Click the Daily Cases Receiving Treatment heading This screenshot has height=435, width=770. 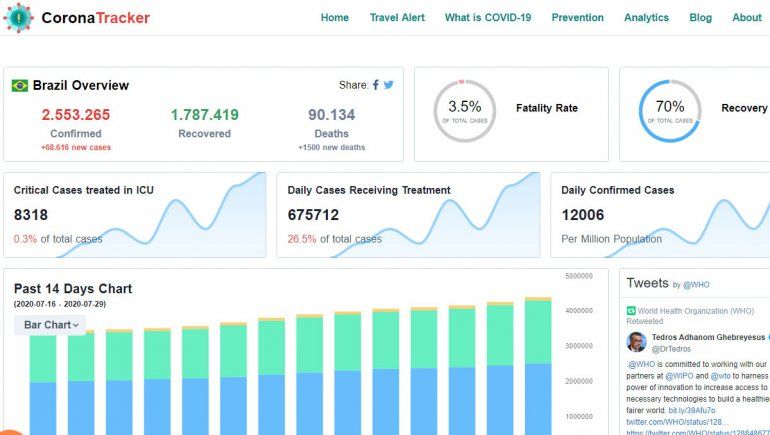tap(369, 190)
